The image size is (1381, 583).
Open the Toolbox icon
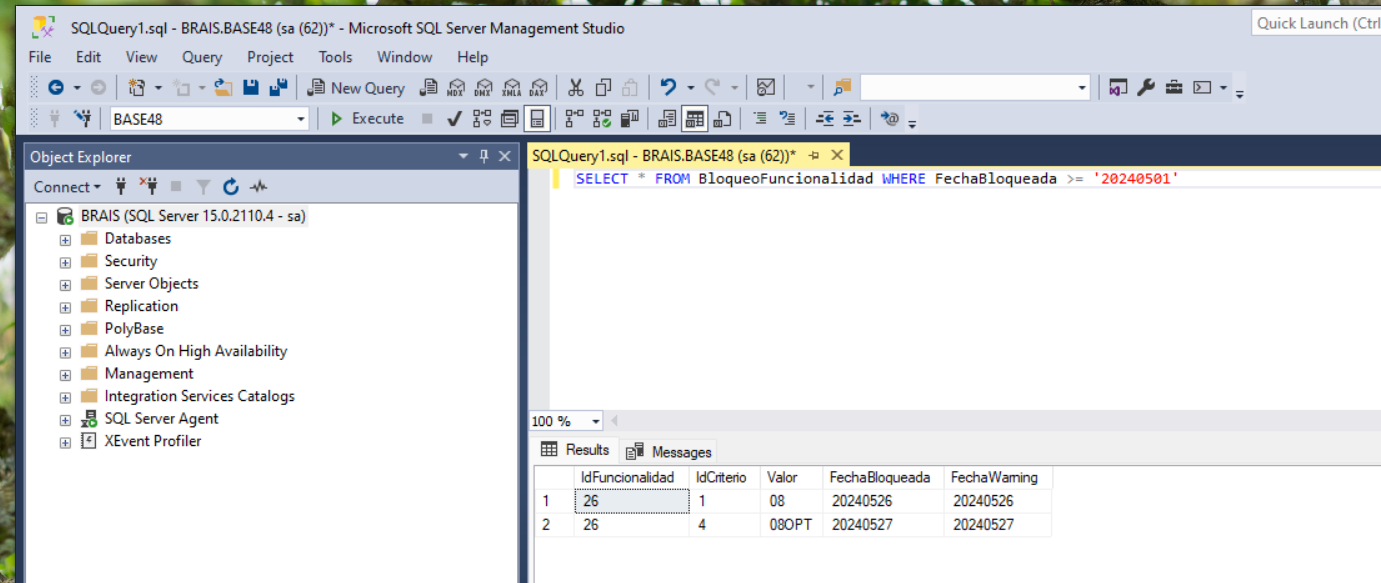tap(1174, 88)
